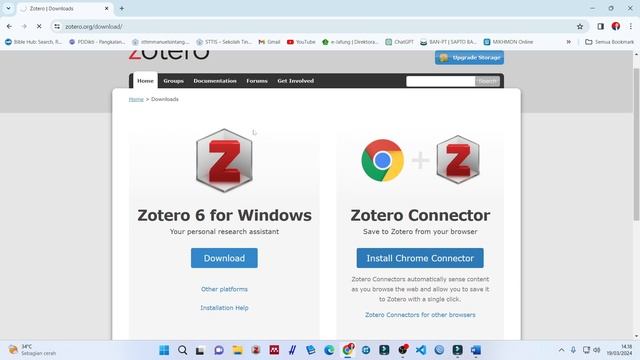Screen dimensions: 640x360
Task: Open the Other platforms link
Action: click(x=224, y=289)
